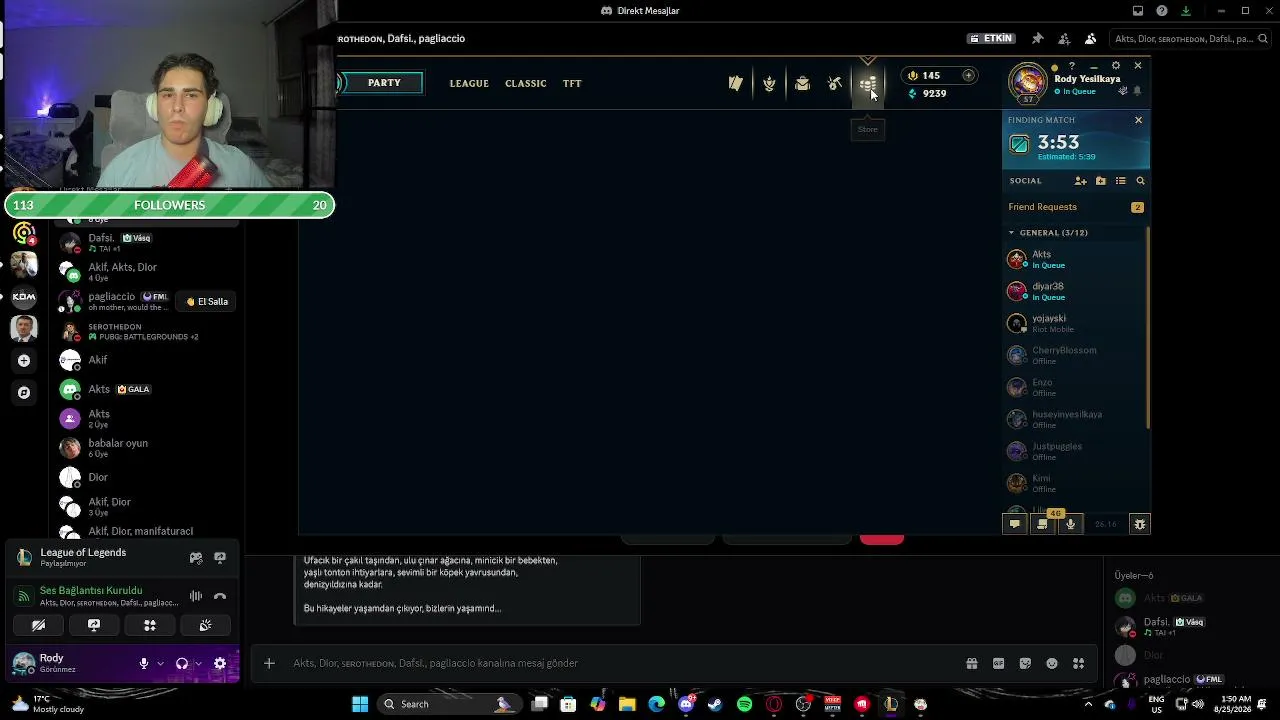Open Friend Requests in Social panel

point(1076,207)
